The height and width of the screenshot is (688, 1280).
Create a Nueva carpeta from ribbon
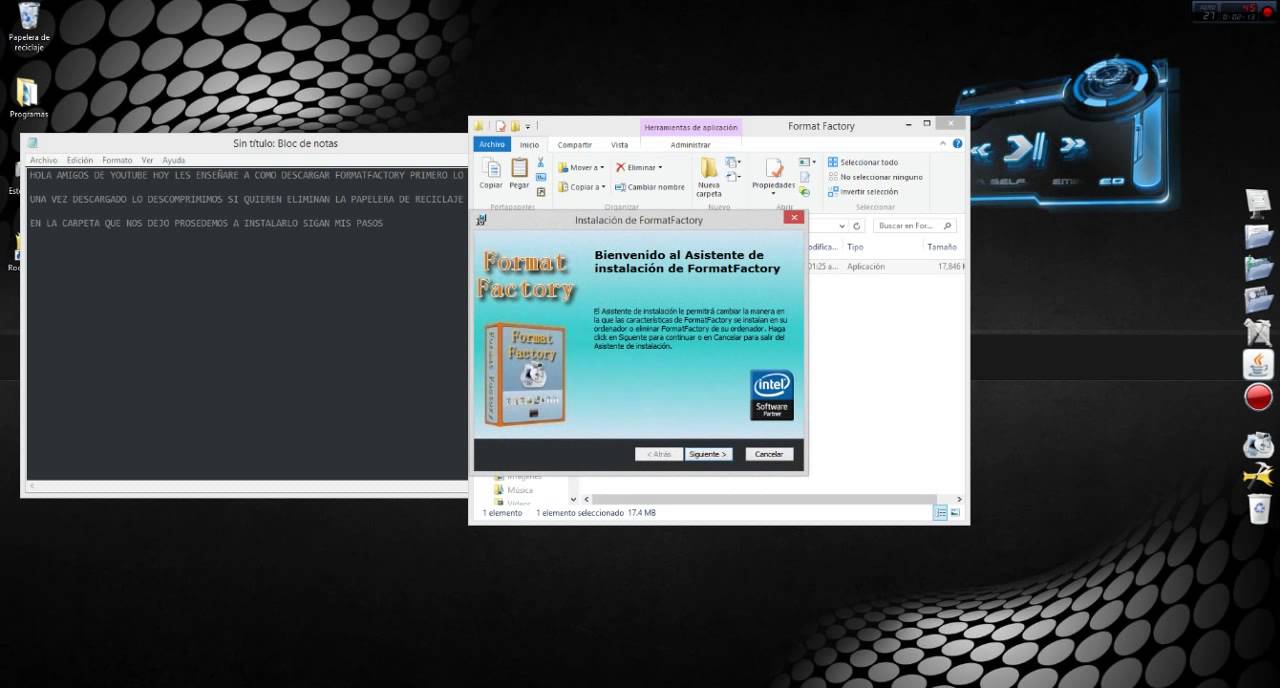click(x=709, y=177)
